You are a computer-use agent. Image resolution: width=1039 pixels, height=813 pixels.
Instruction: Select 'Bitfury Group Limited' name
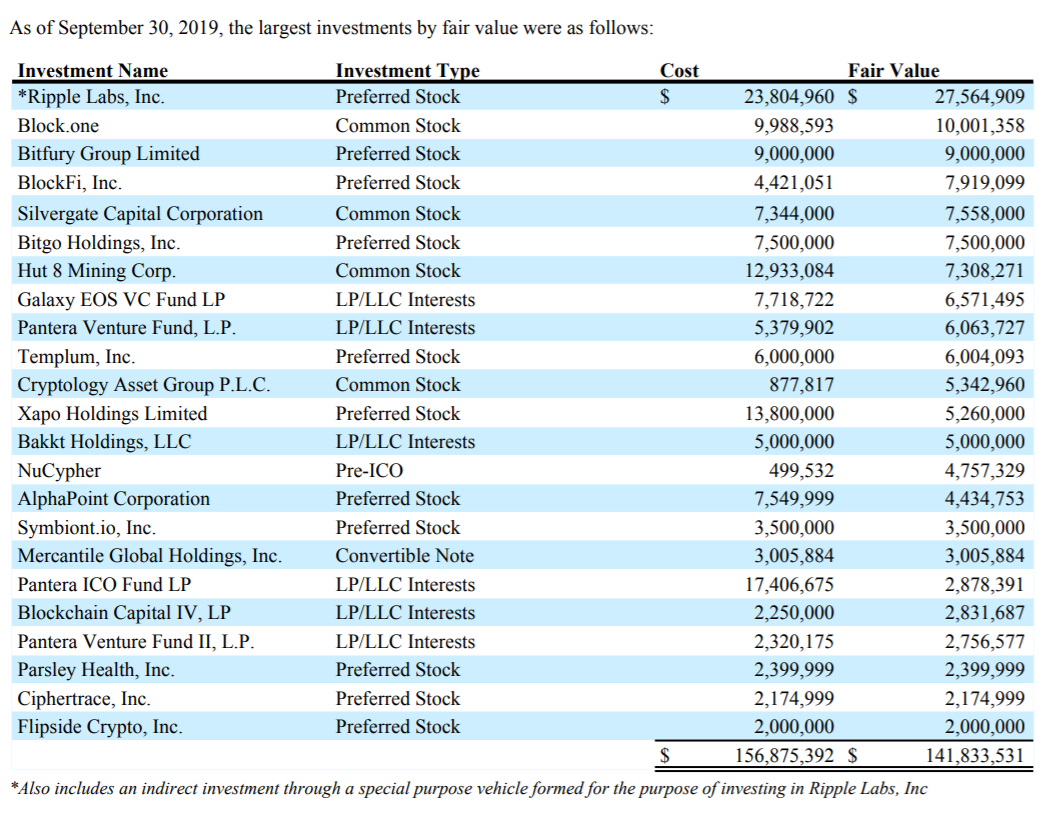pyautogui.click(x=108, y=154)
